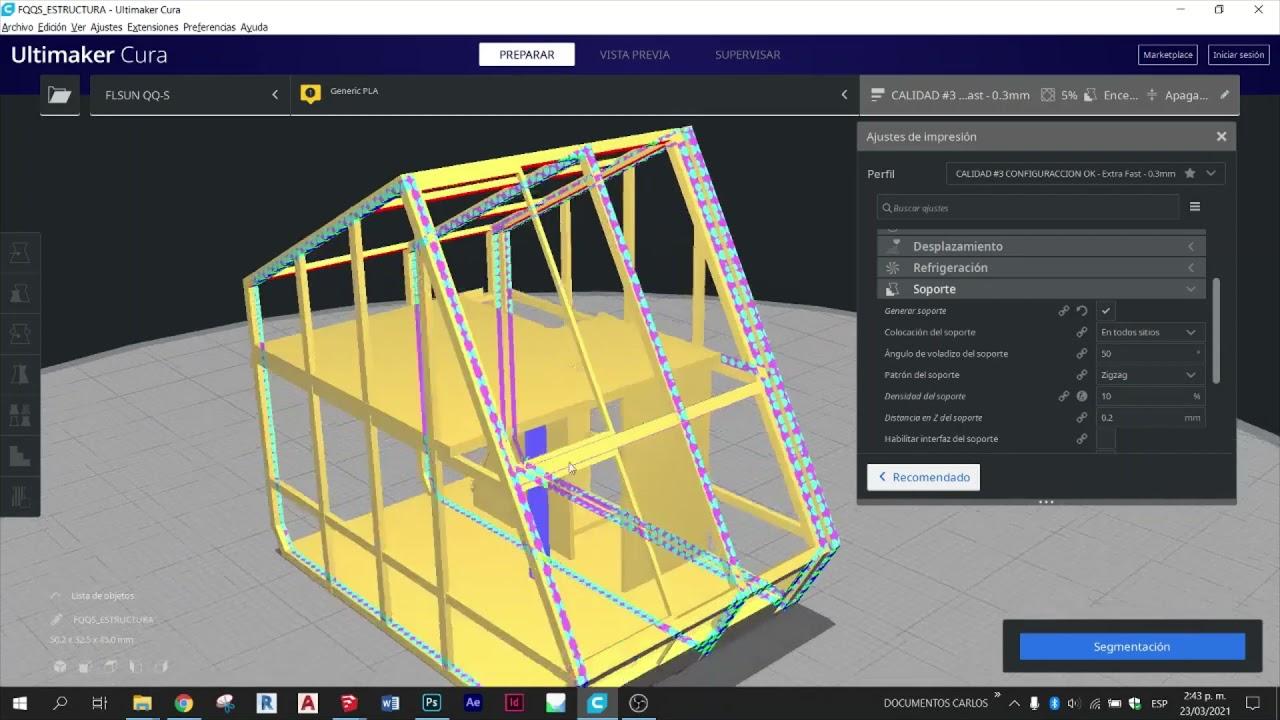Open FLSUN QQ-S printer selector
The image size is (1280, 720).
[190, 95]
